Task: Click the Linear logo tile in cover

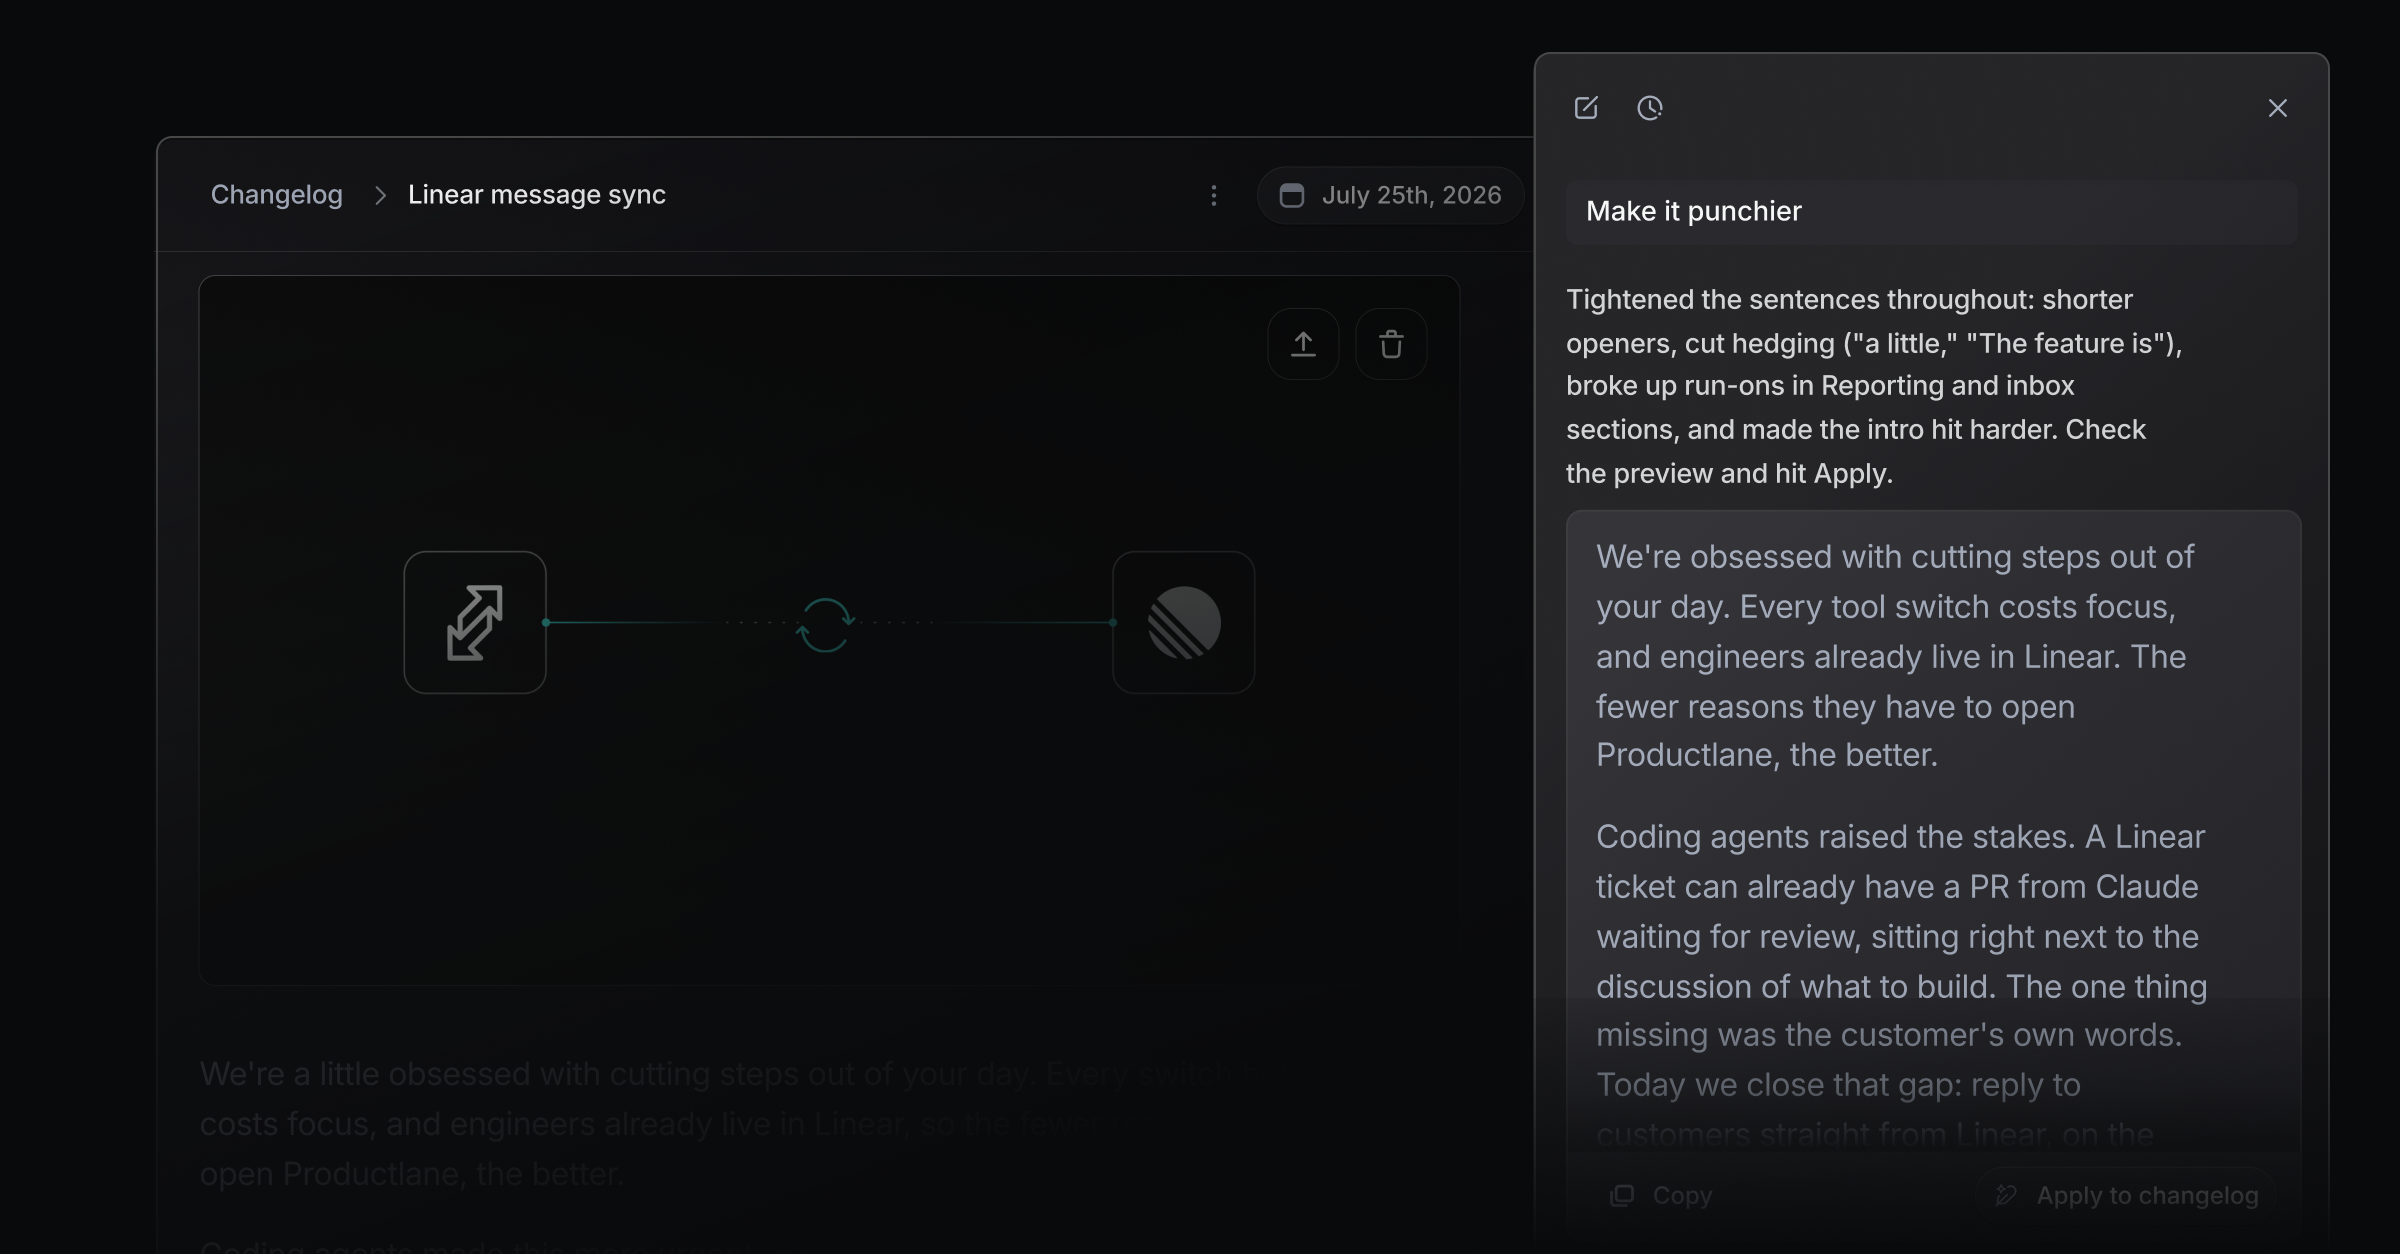Action: (x=1184, y=622)
